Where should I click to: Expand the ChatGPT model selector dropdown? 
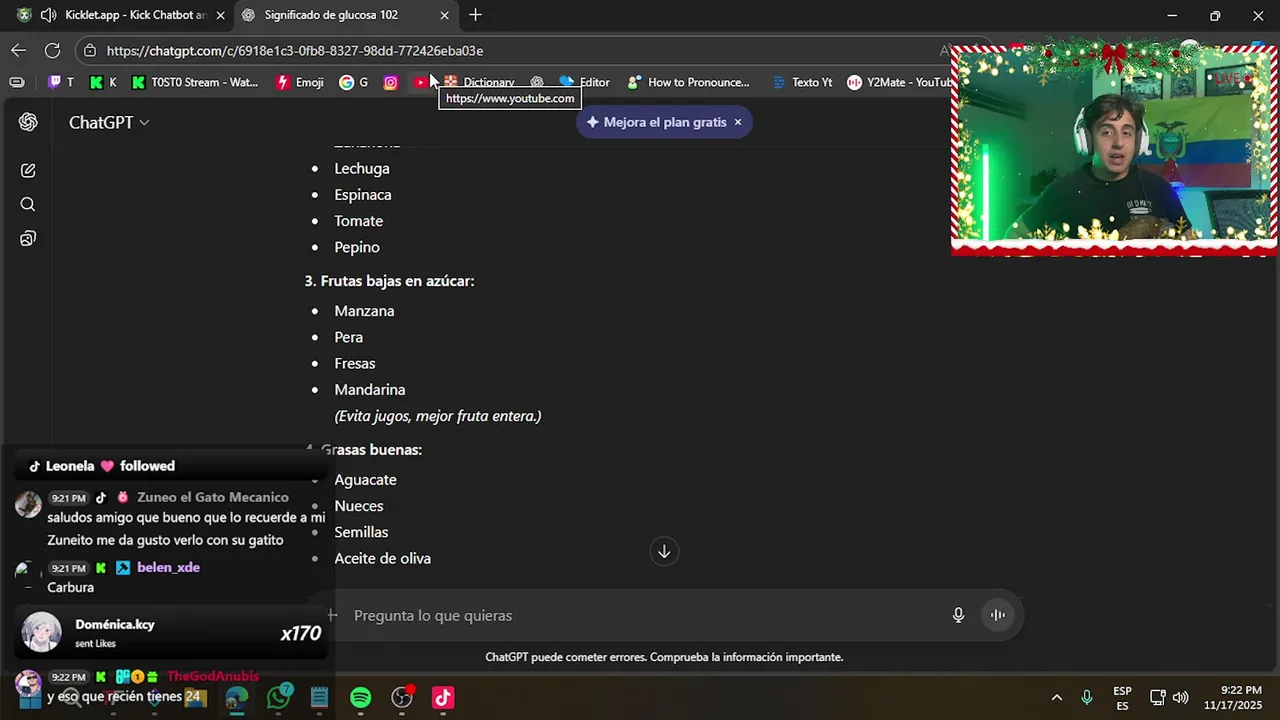(x=109, y=122)
